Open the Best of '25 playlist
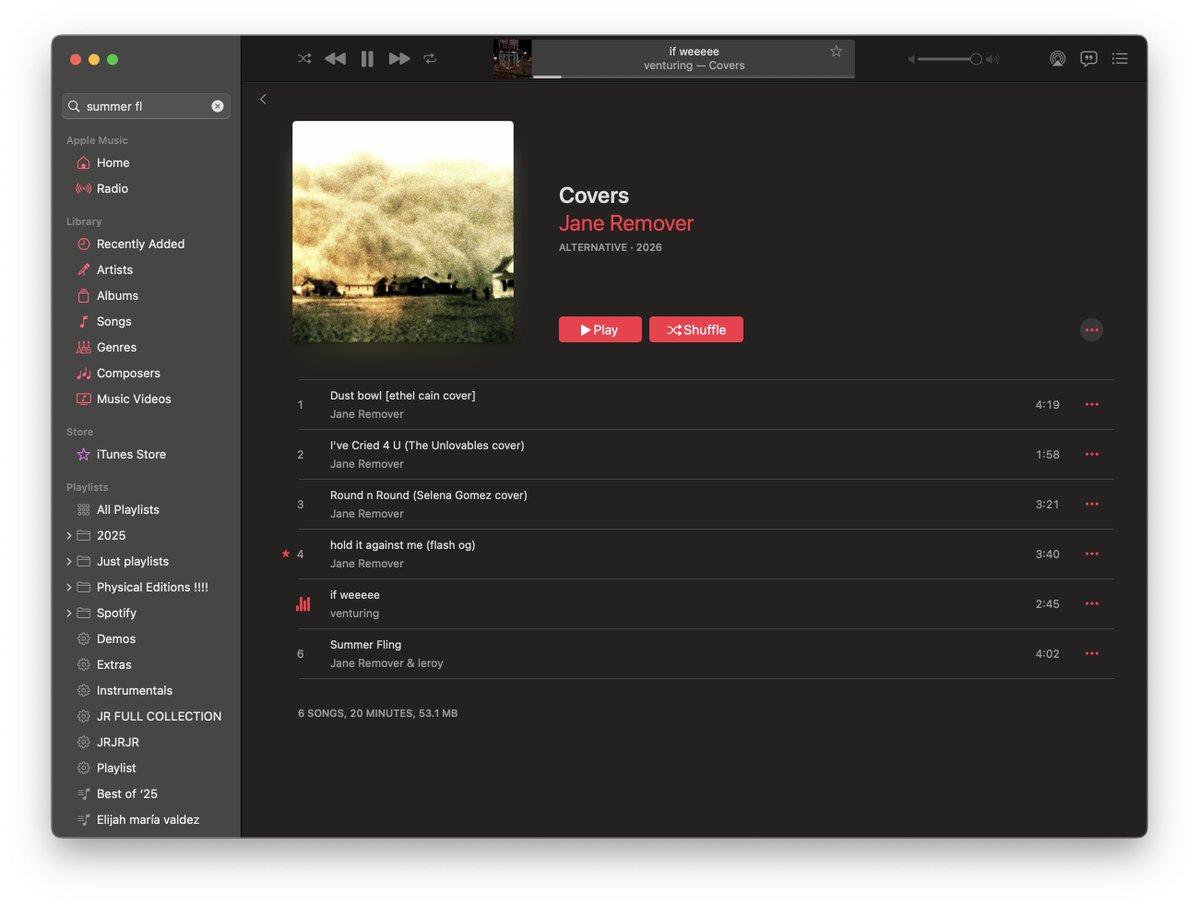The image size is (1199, 906). coord(127,794)
